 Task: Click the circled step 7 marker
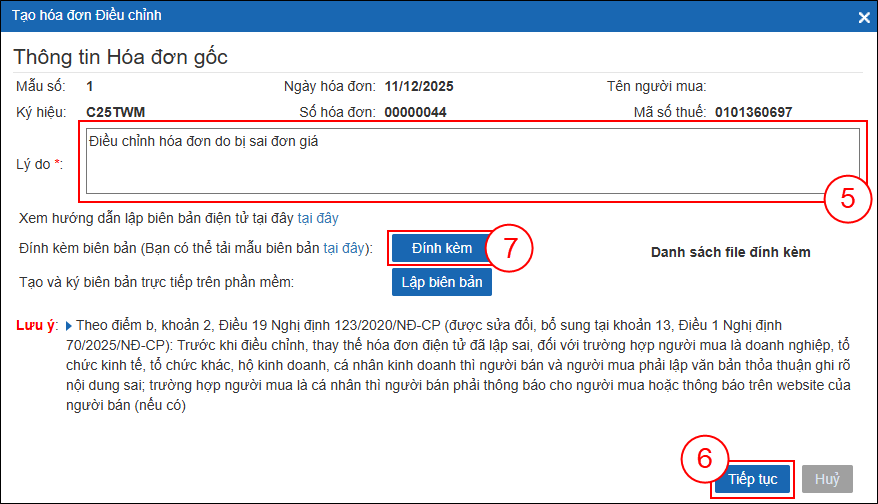pos(511,247)
